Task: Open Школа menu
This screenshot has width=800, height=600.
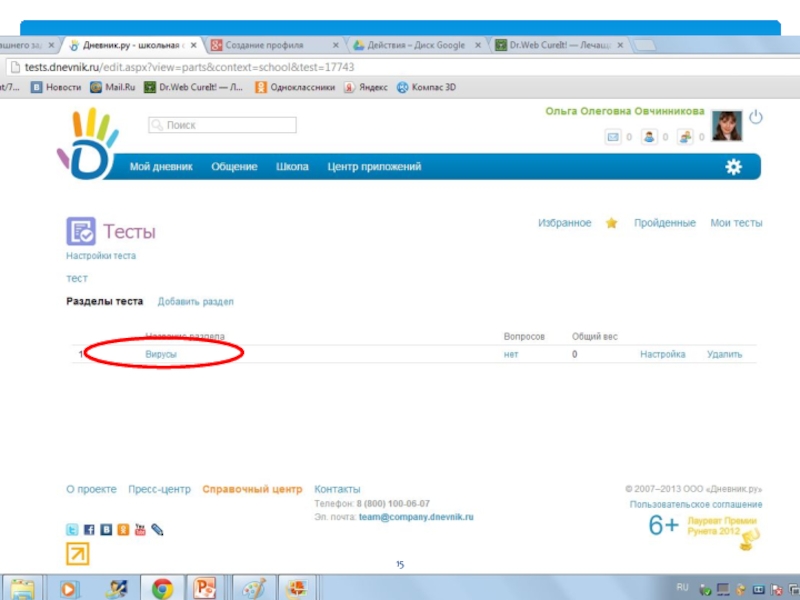Action: tap(292, 167)
